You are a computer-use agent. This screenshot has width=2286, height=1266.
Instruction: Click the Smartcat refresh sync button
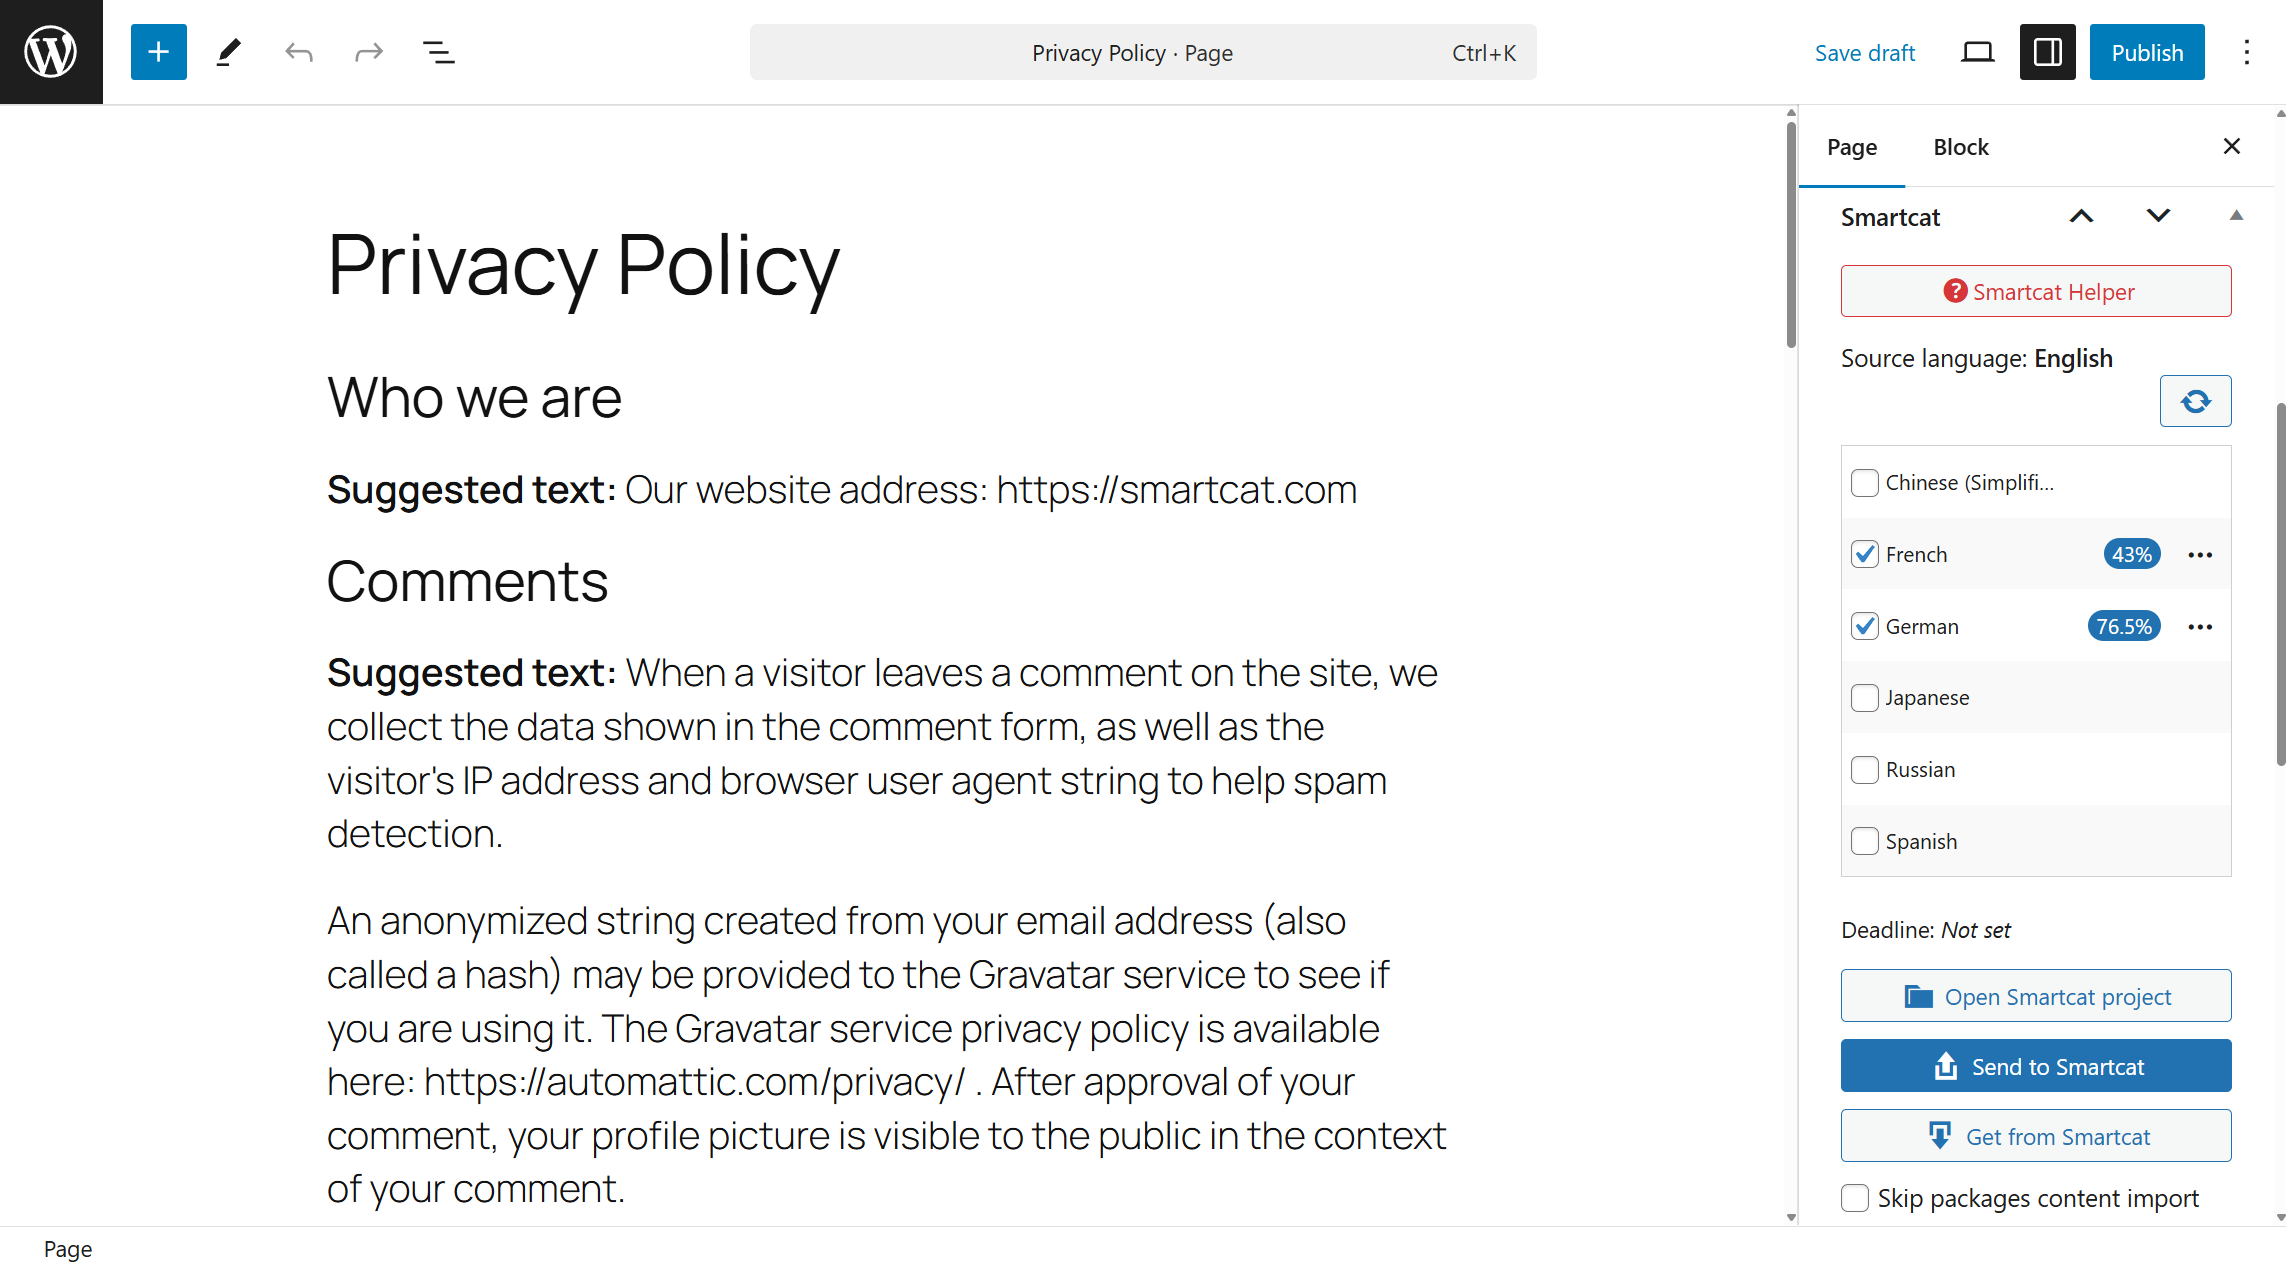pyautogui.click(x=2195, y=401)
